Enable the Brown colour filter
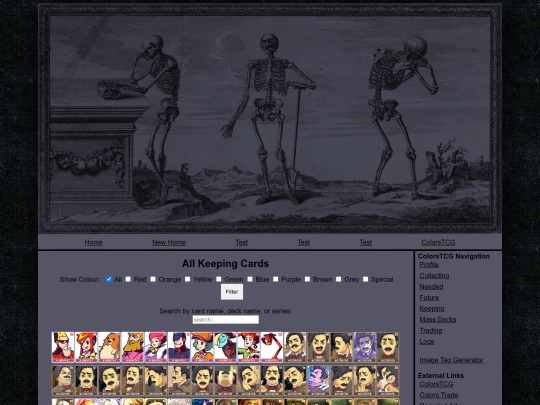The height and width of the screenshot is (405, 540). click(x=307, y=279)
